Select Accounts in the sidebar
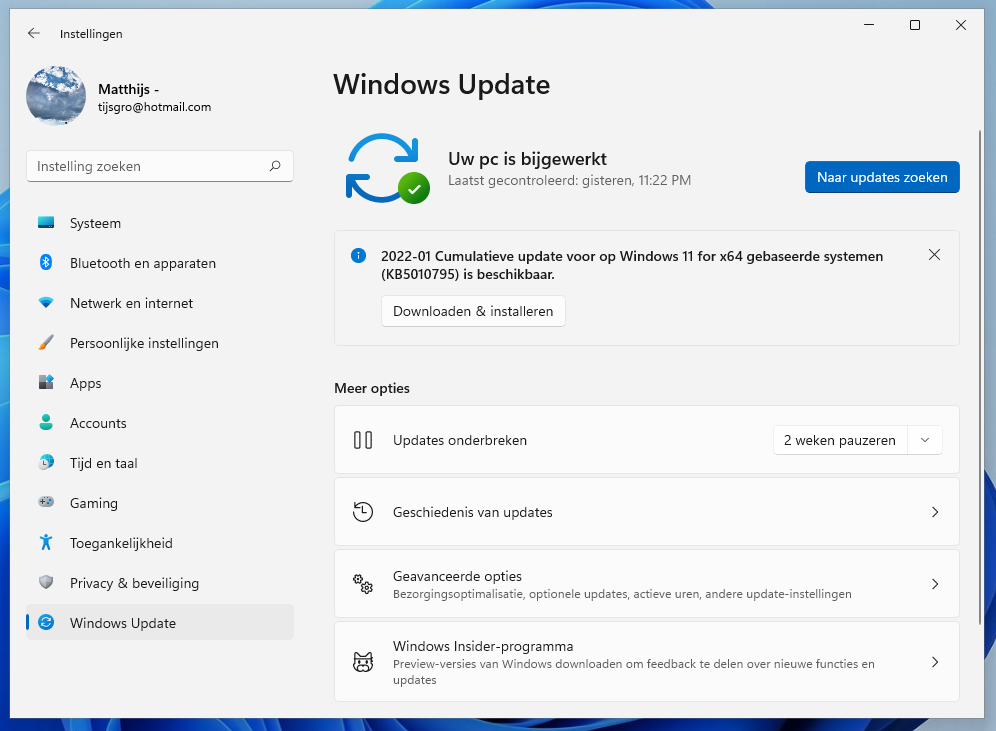 pos(98,423)
